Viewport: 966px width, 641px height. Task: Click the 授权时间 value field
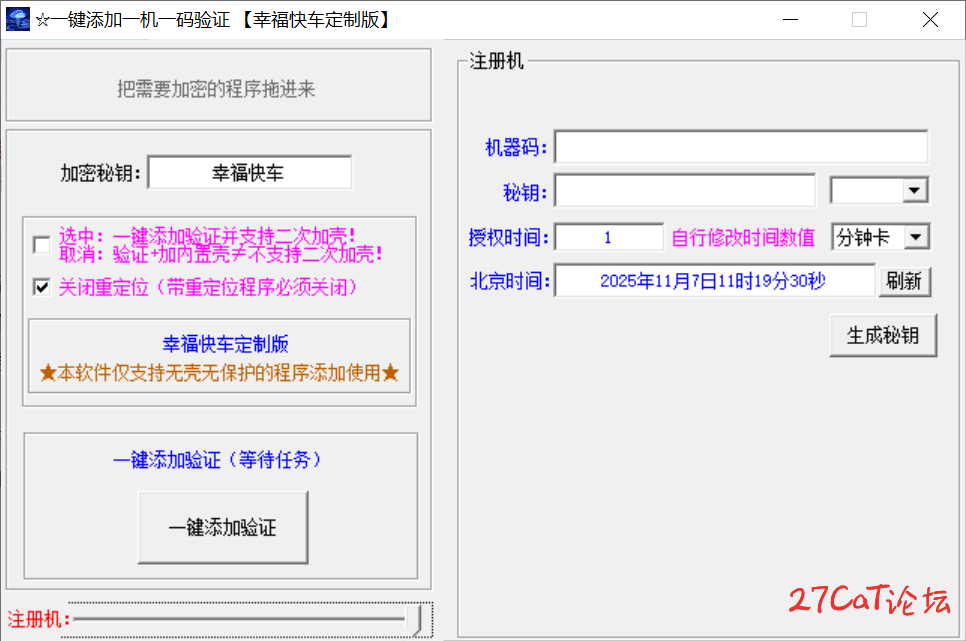pos(608,238)
